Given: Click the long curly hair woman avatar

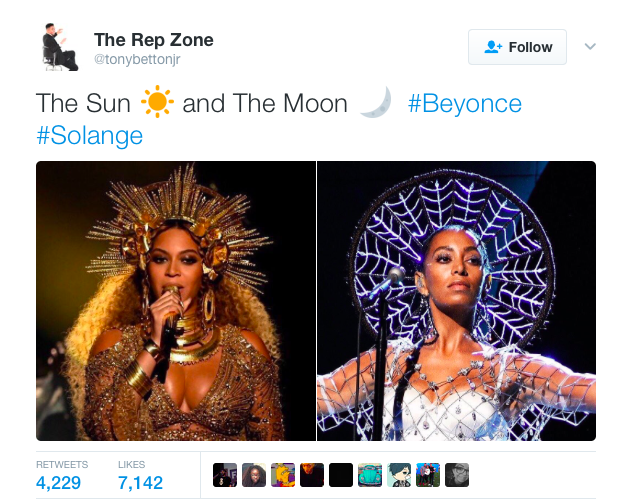Looking at the screenshot, I should [254, 475].
